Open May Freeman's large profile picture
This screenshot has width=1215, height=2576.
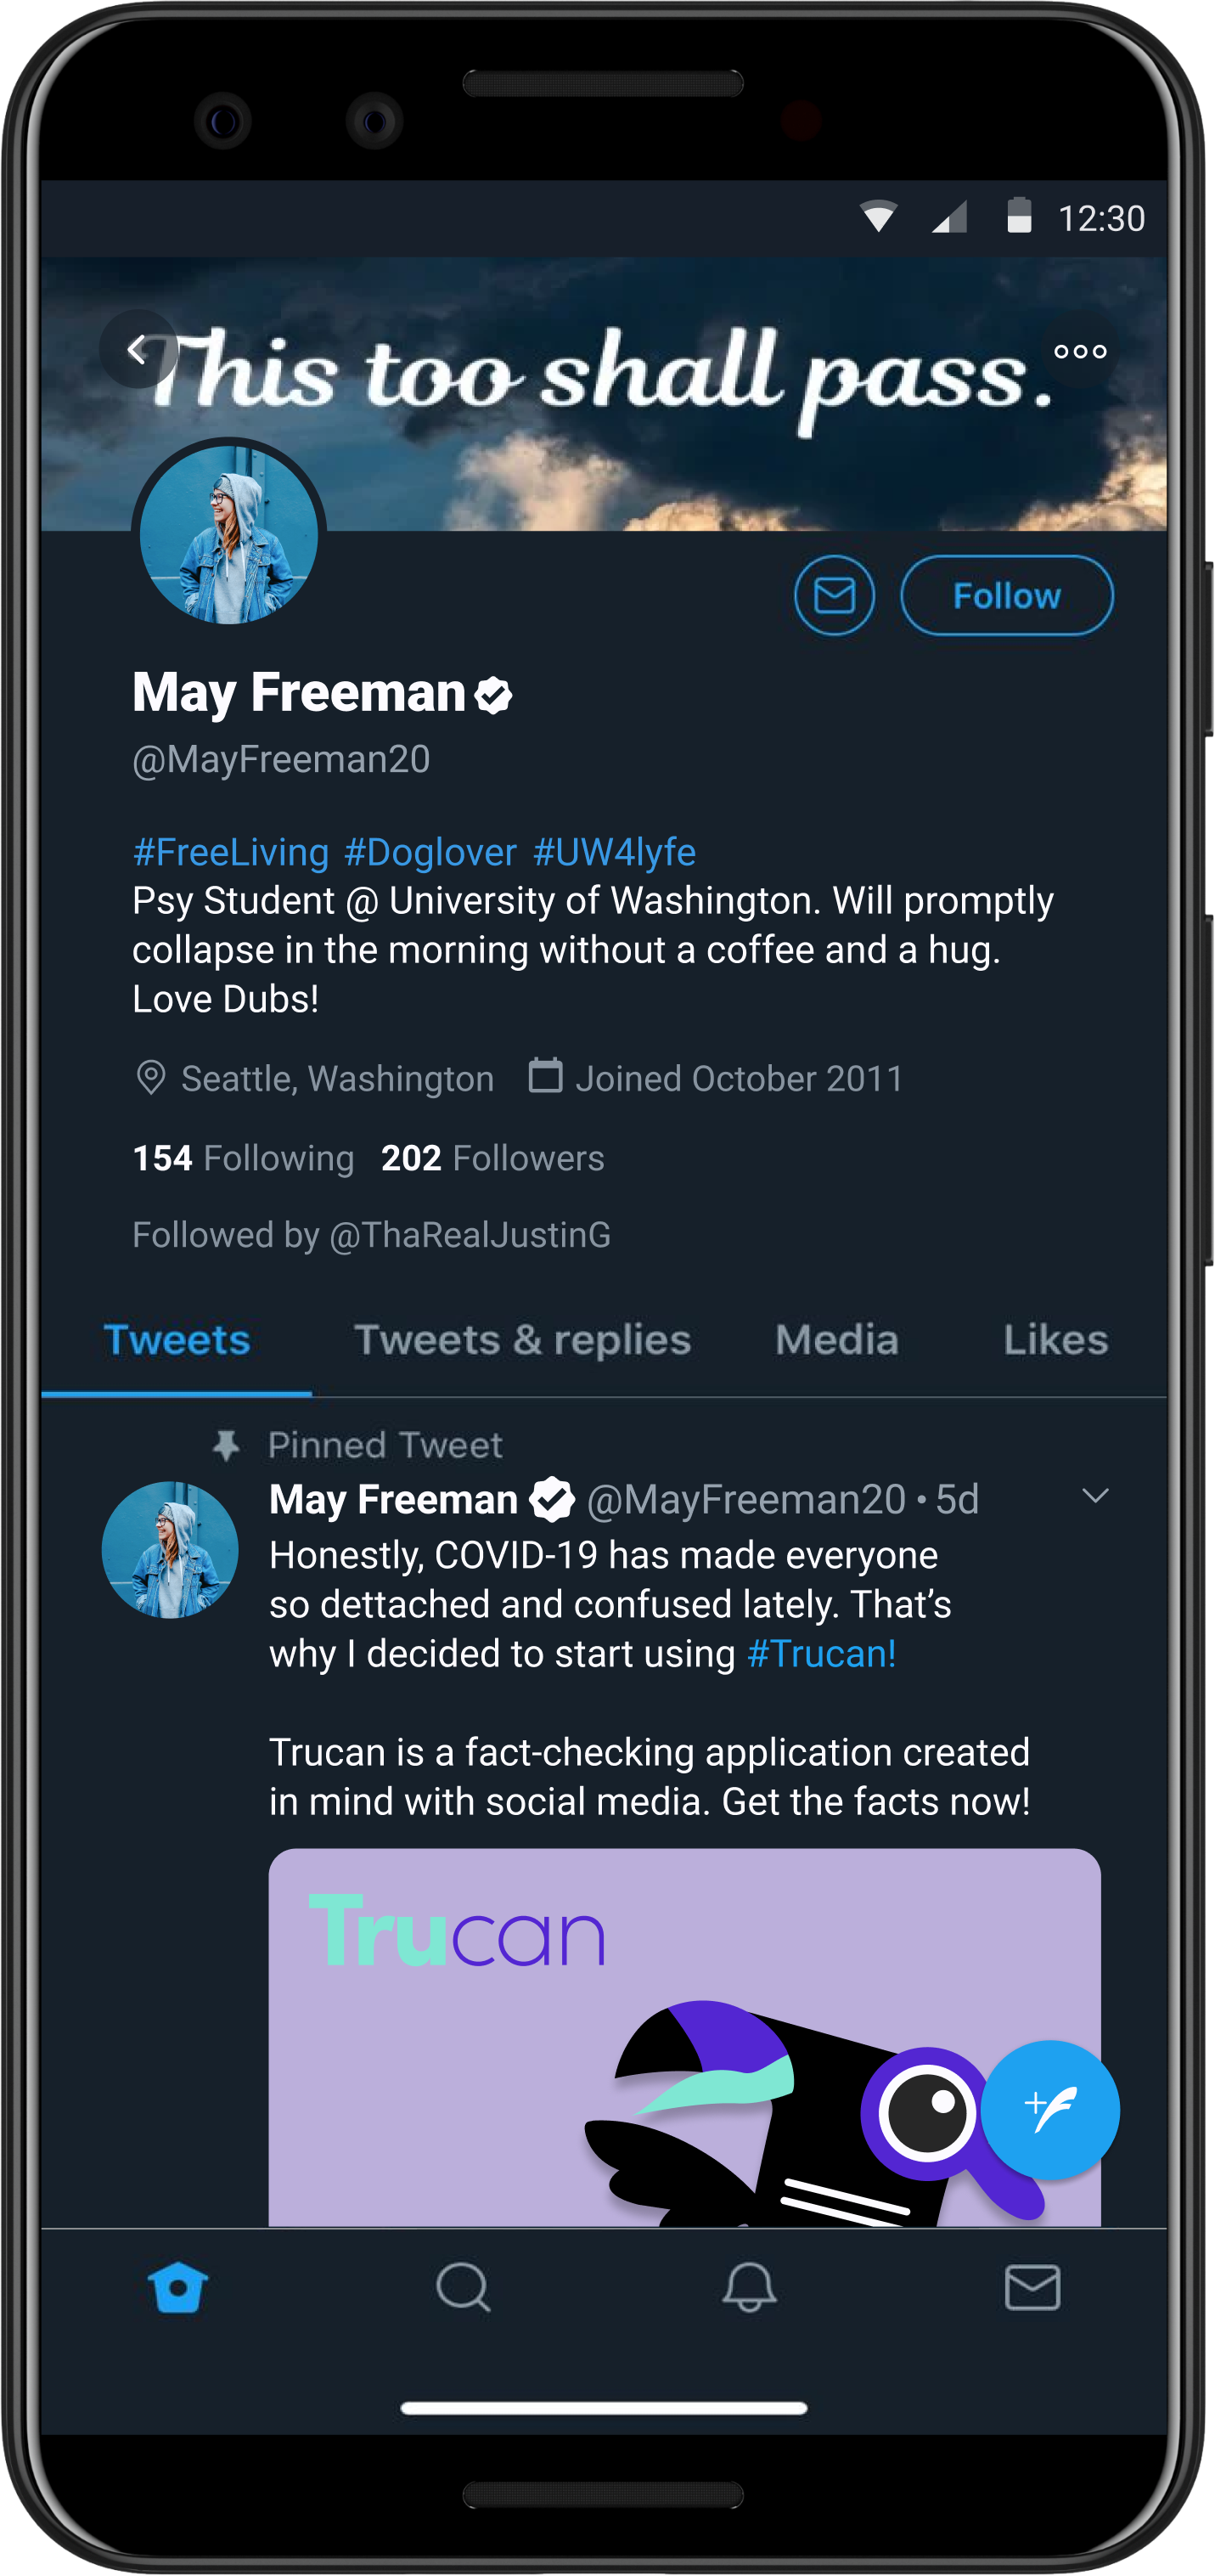229,535
